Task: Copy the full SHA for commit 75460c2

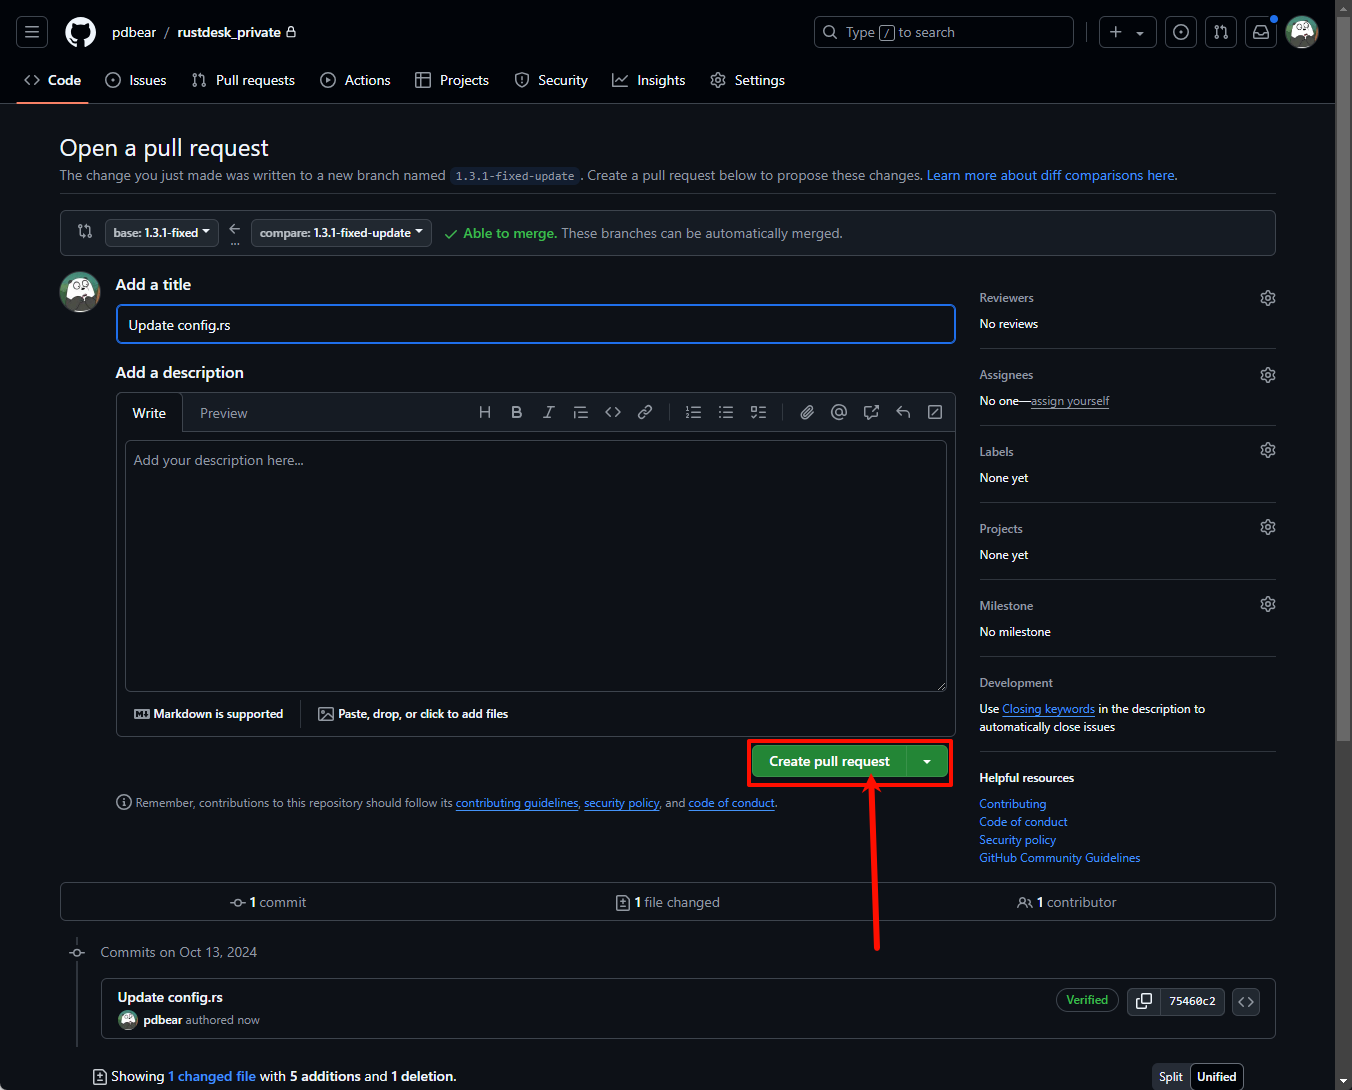Action: pyautogui.click(x=1144, y=1001)
